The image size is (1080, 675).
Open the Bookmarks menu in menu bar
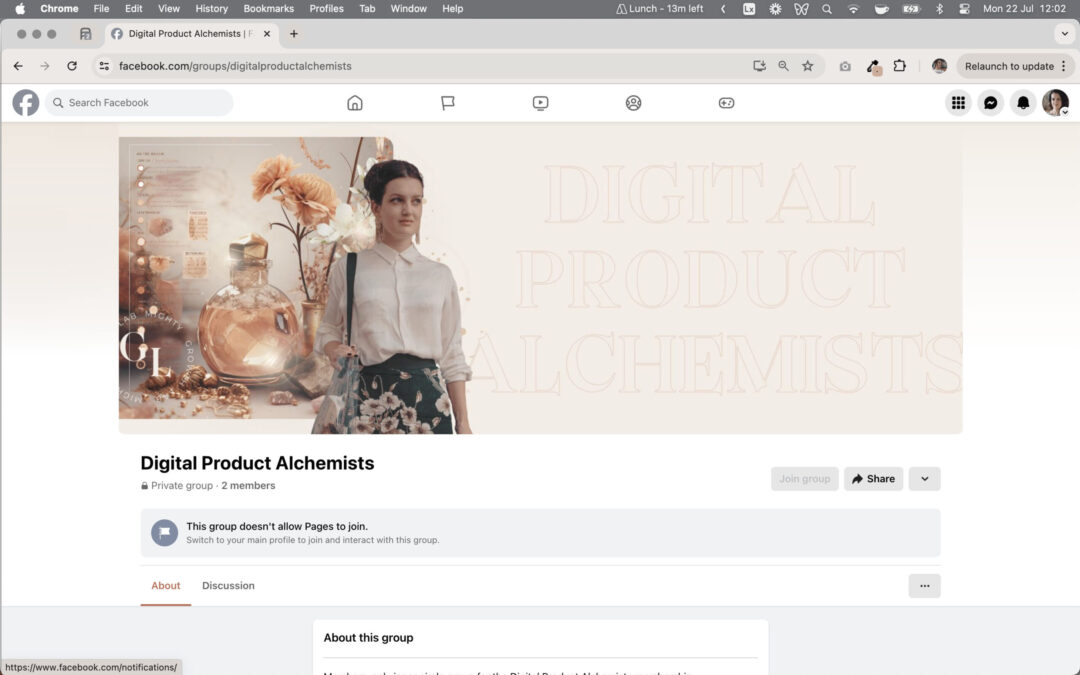click(x=268, y=8)
